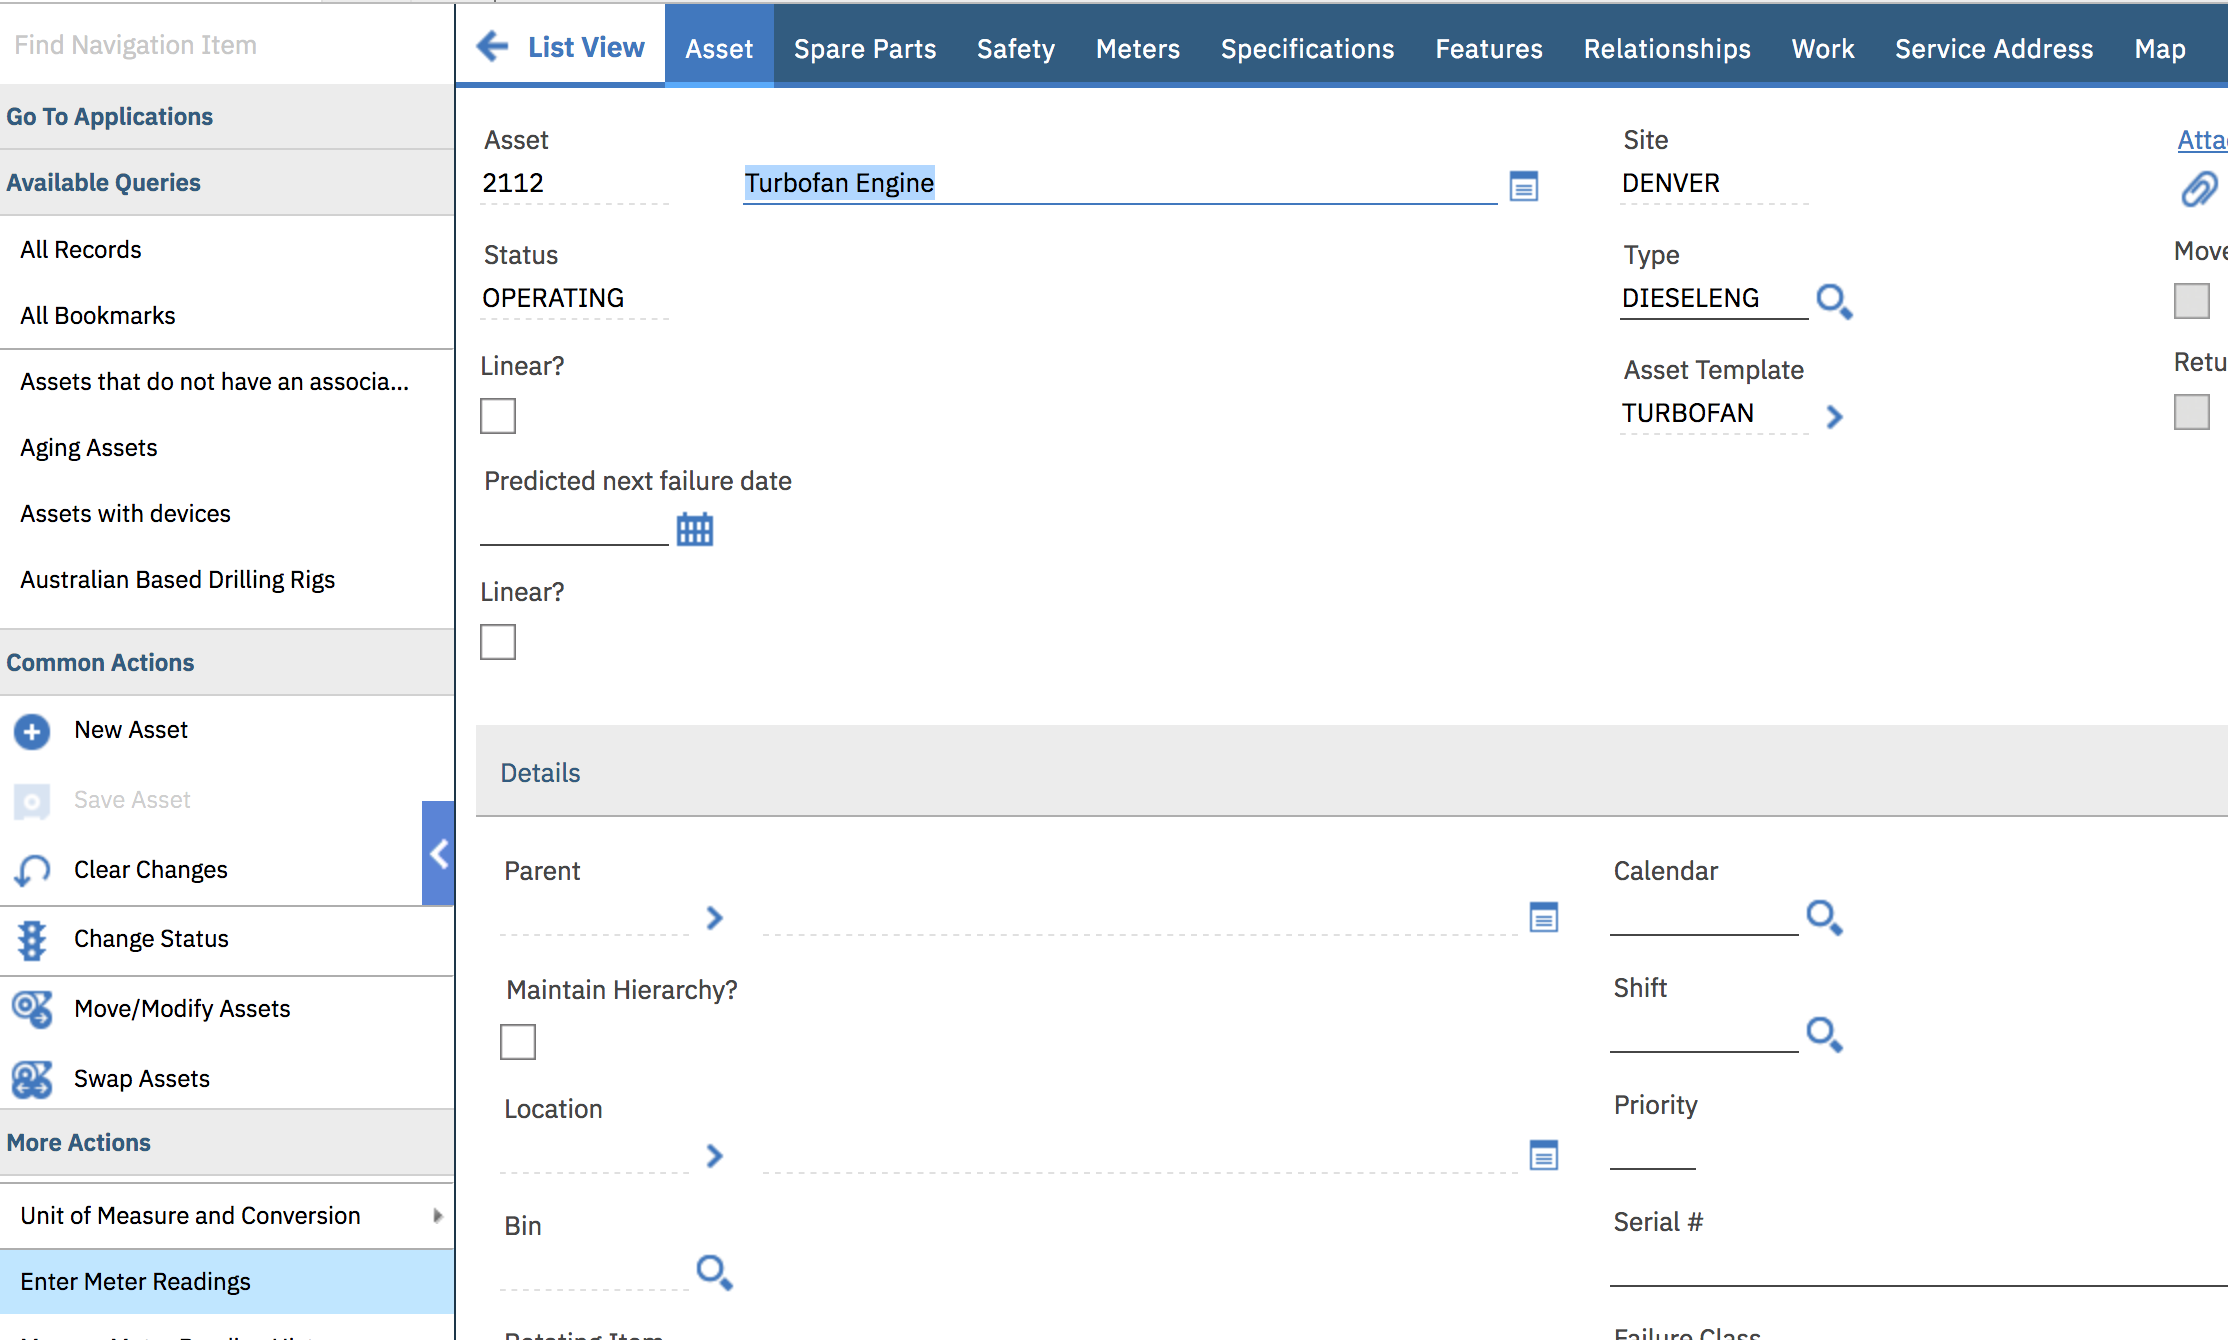The height and width of the screenshot is (1340, 2228).
Task: Click the Swap Assets icon
Action: point(32,1079)
